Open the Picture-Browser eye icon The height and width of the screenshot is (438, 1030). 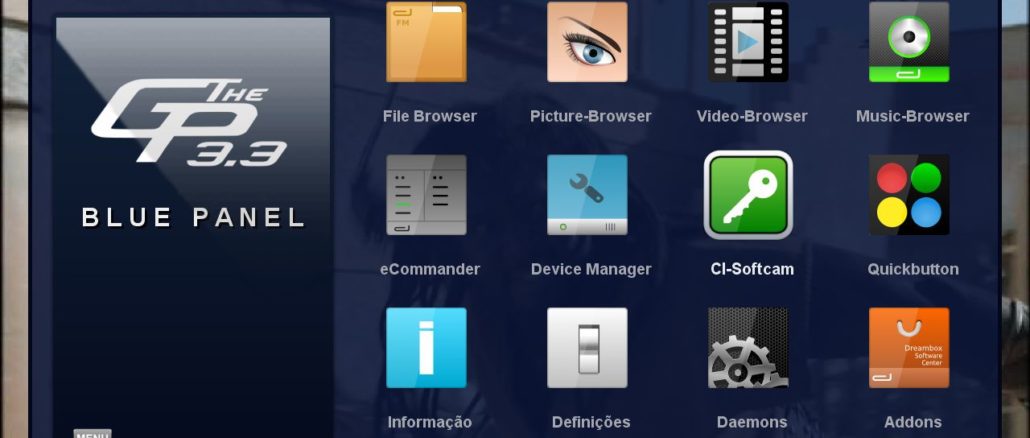(587, 41)
